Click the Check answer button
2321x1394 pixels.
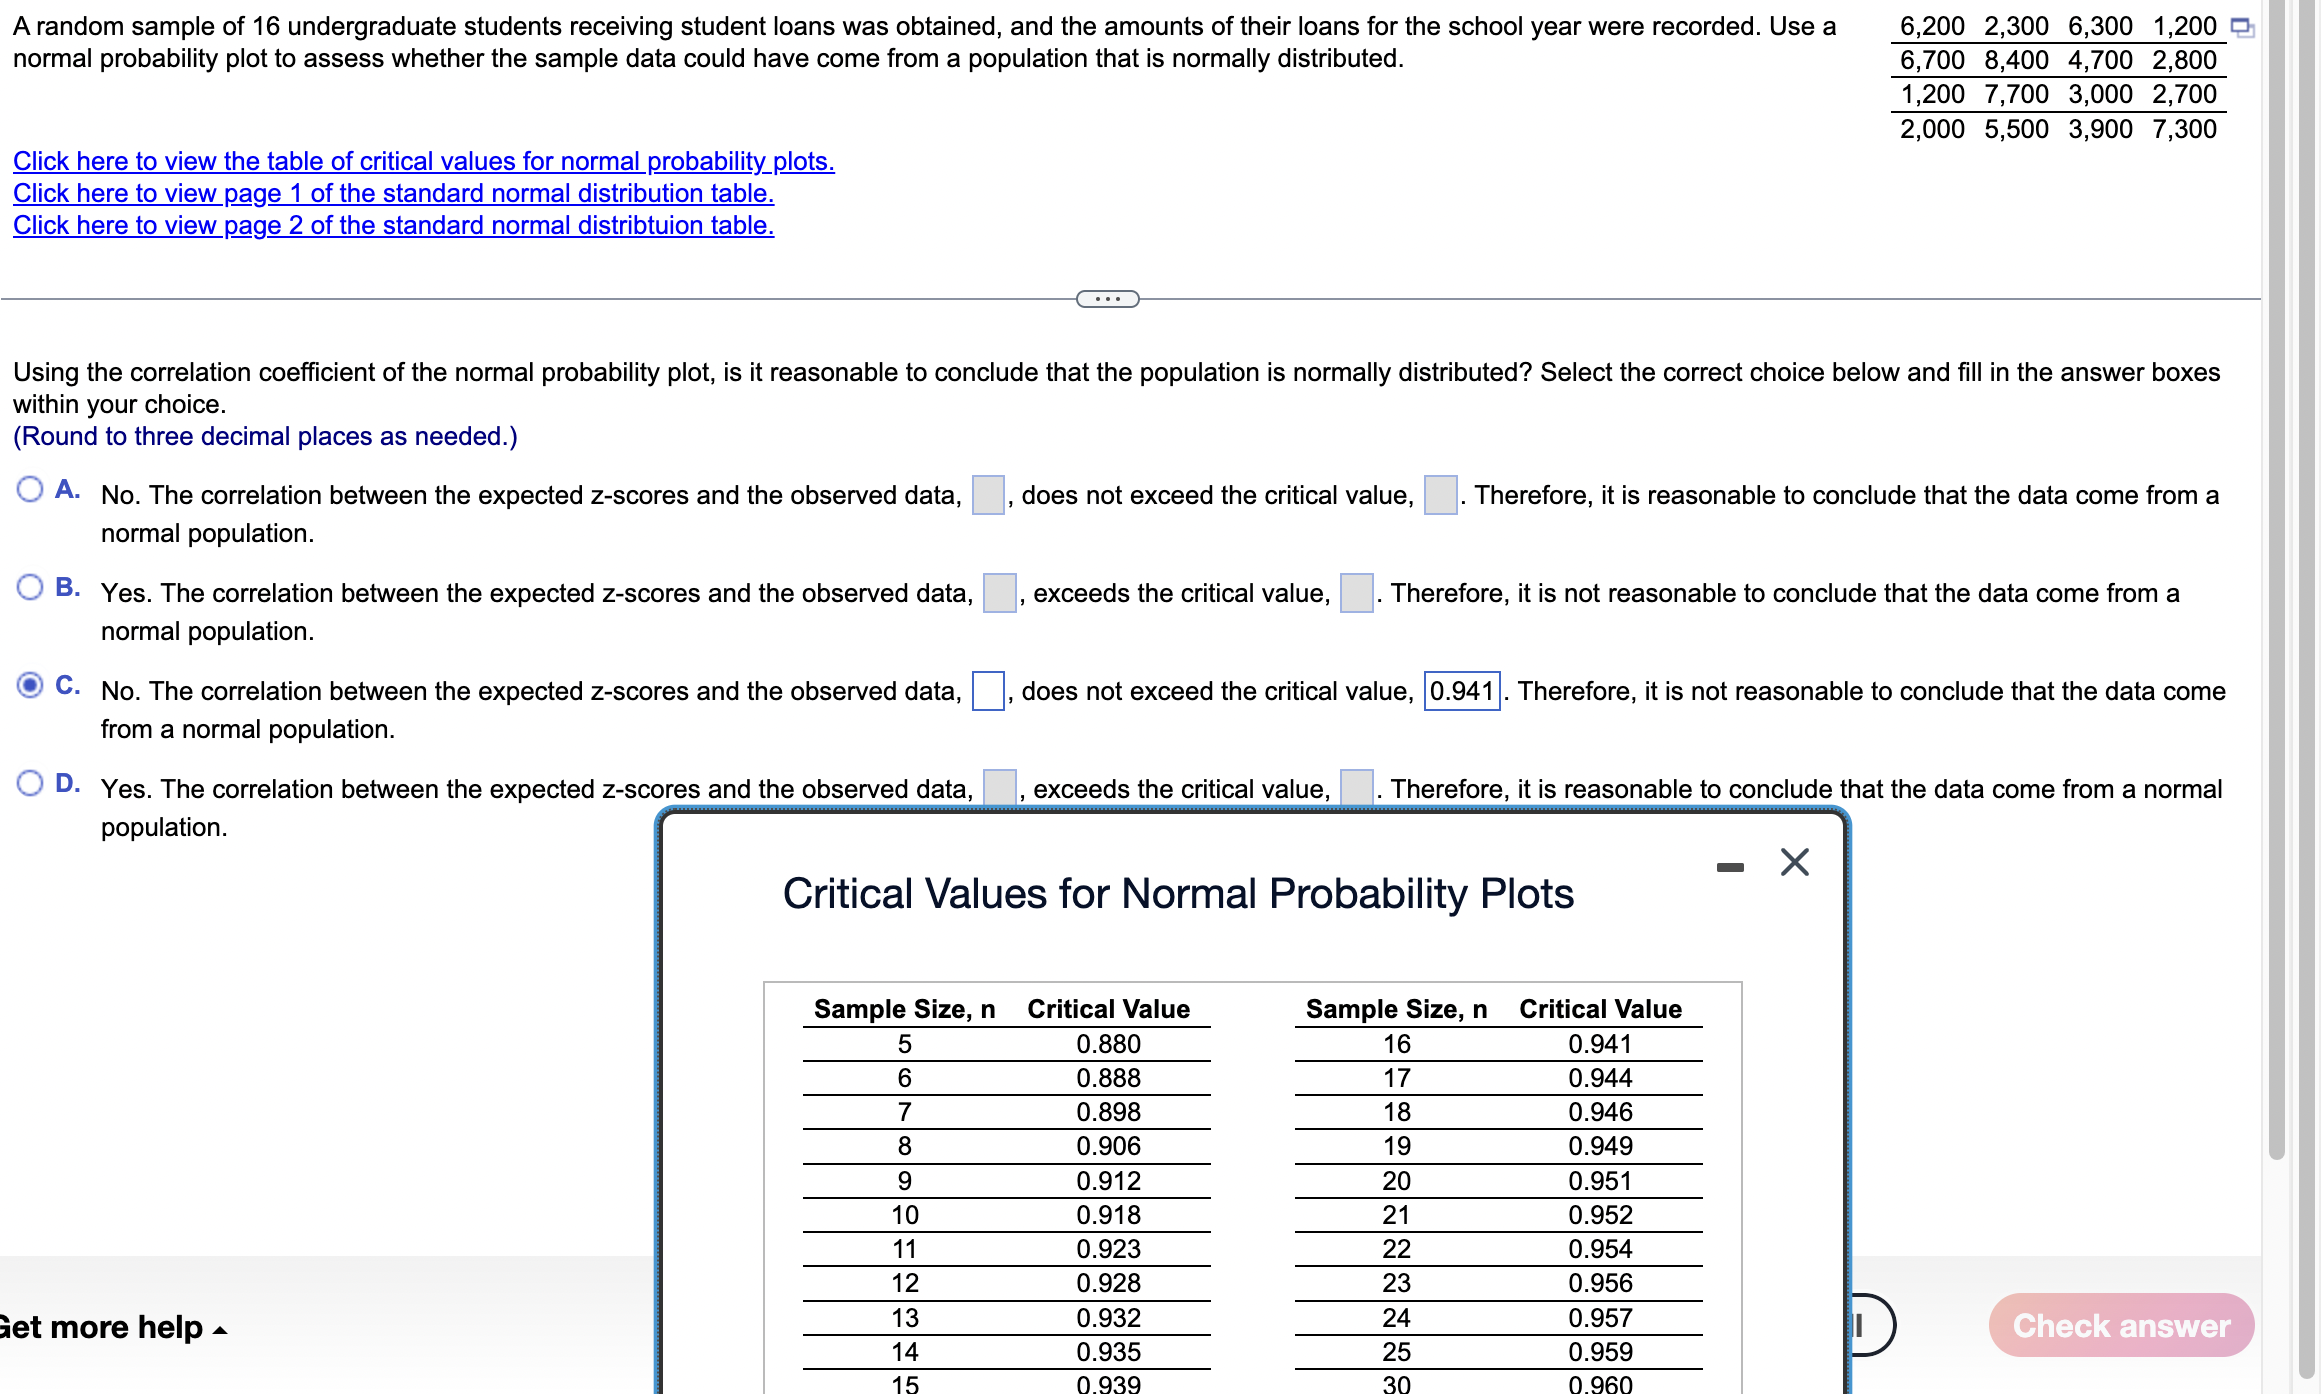(x=2121, y=1325)
